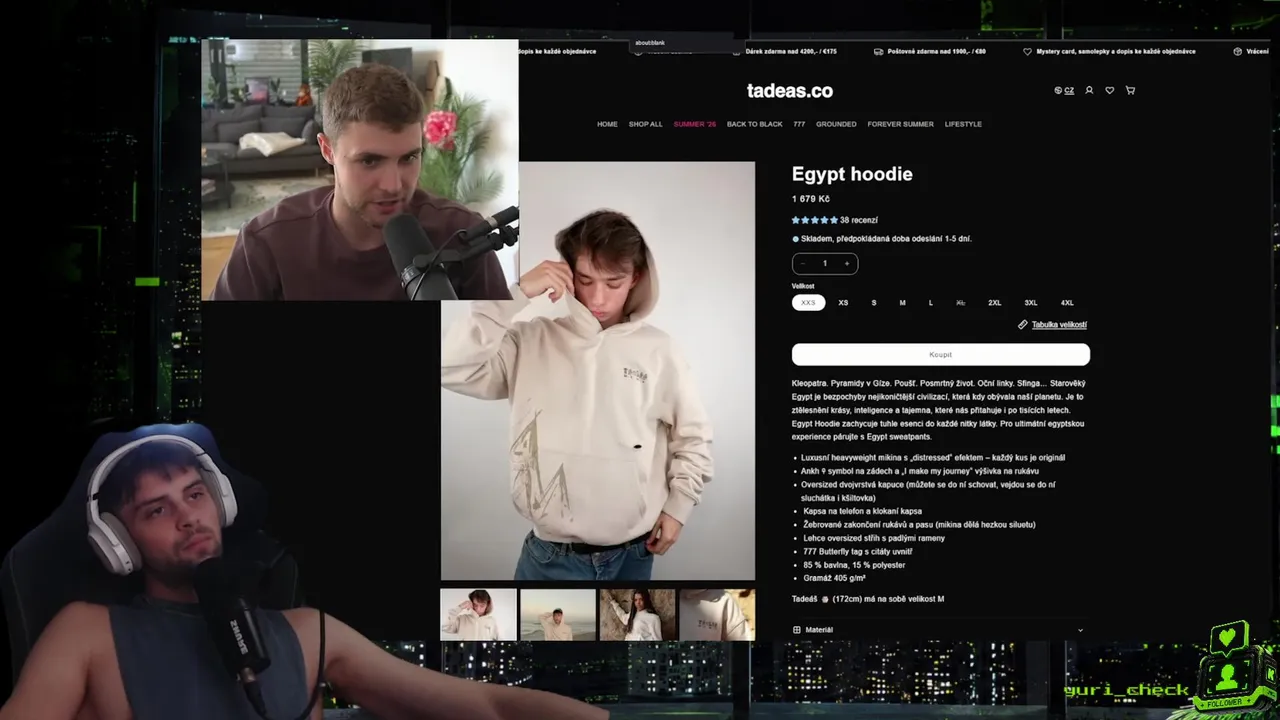
Task: Select third thumbnail with woman by rock
Action: [x=638, y=615]
